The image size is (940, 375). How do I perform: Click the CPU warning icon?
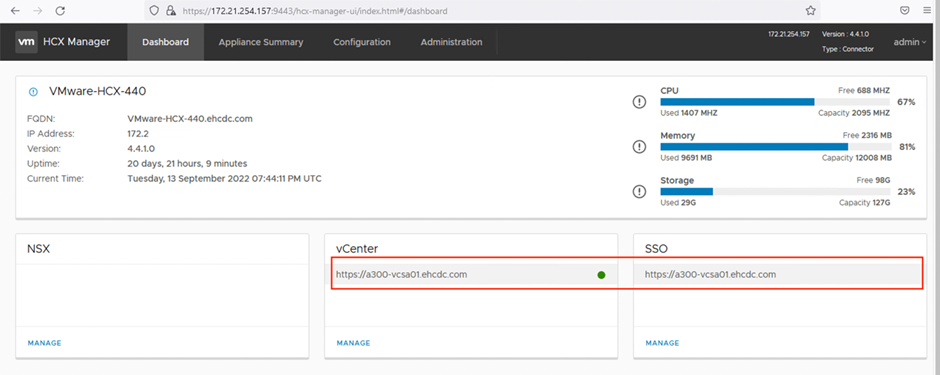[639, 102]
